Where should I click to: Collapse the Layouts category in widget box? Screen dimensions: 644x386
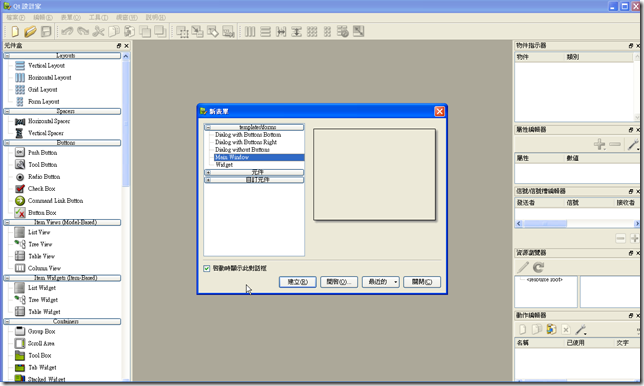point(7,55)
